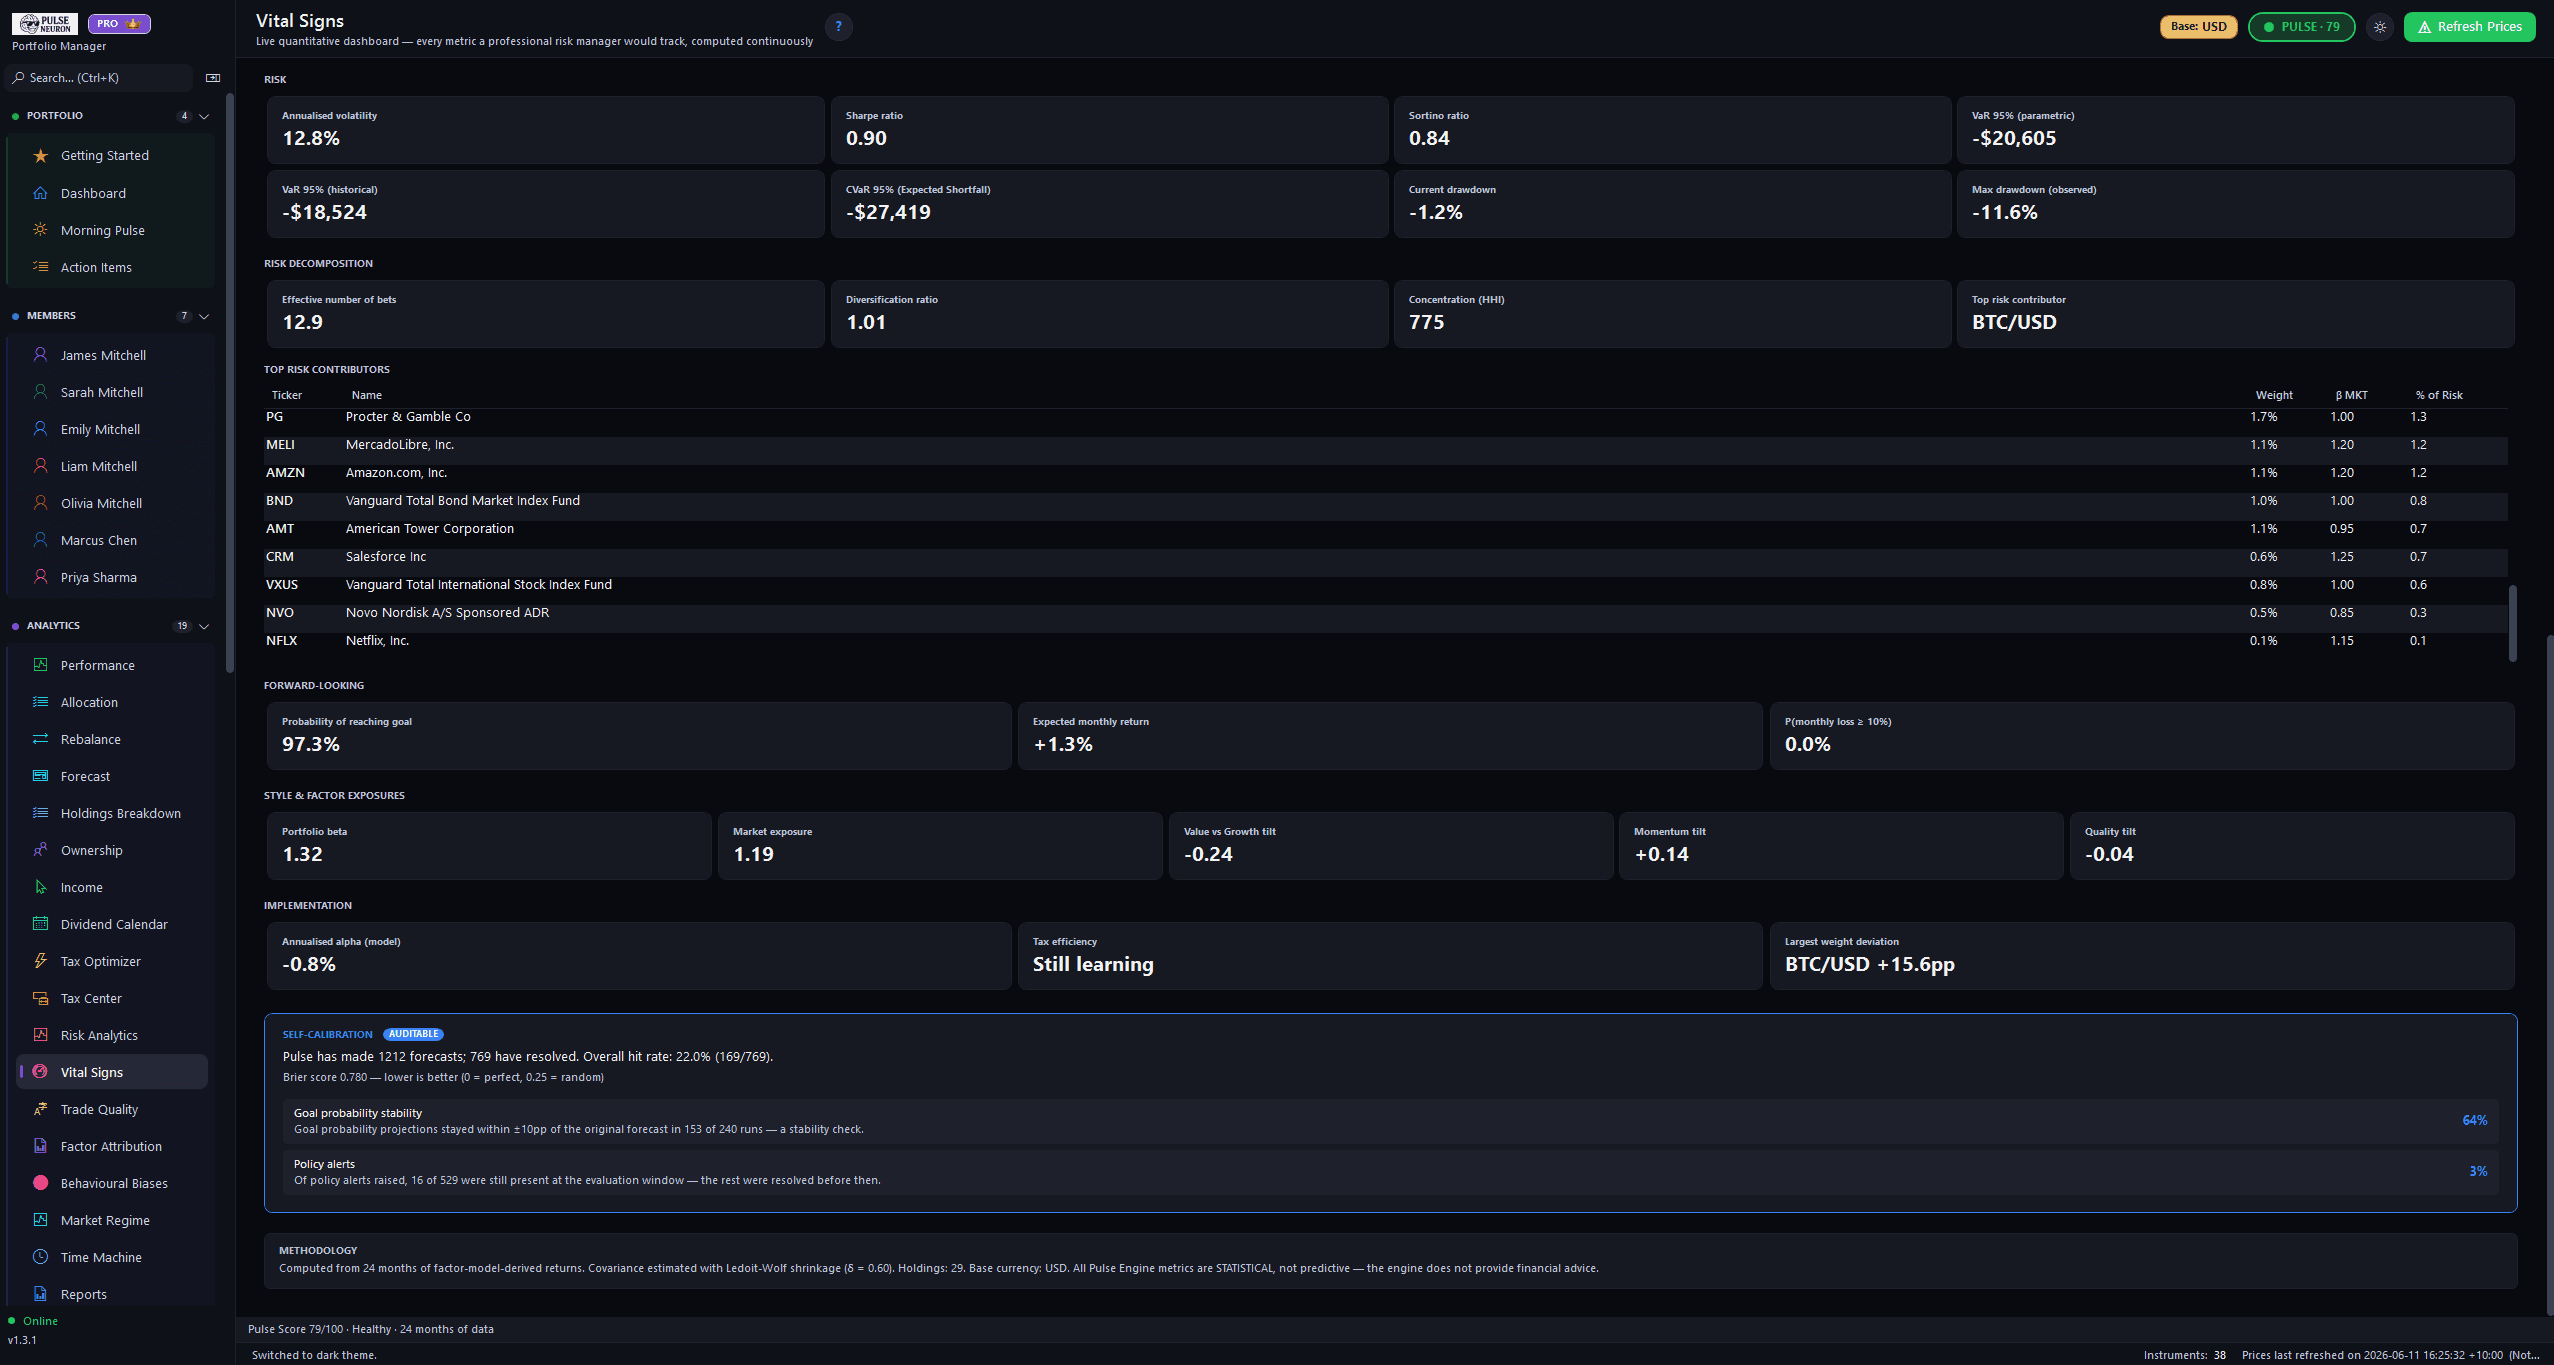2554x1365 pixels.
Task: Select Marcus Chen in the members list
Action: click(112, 540)
